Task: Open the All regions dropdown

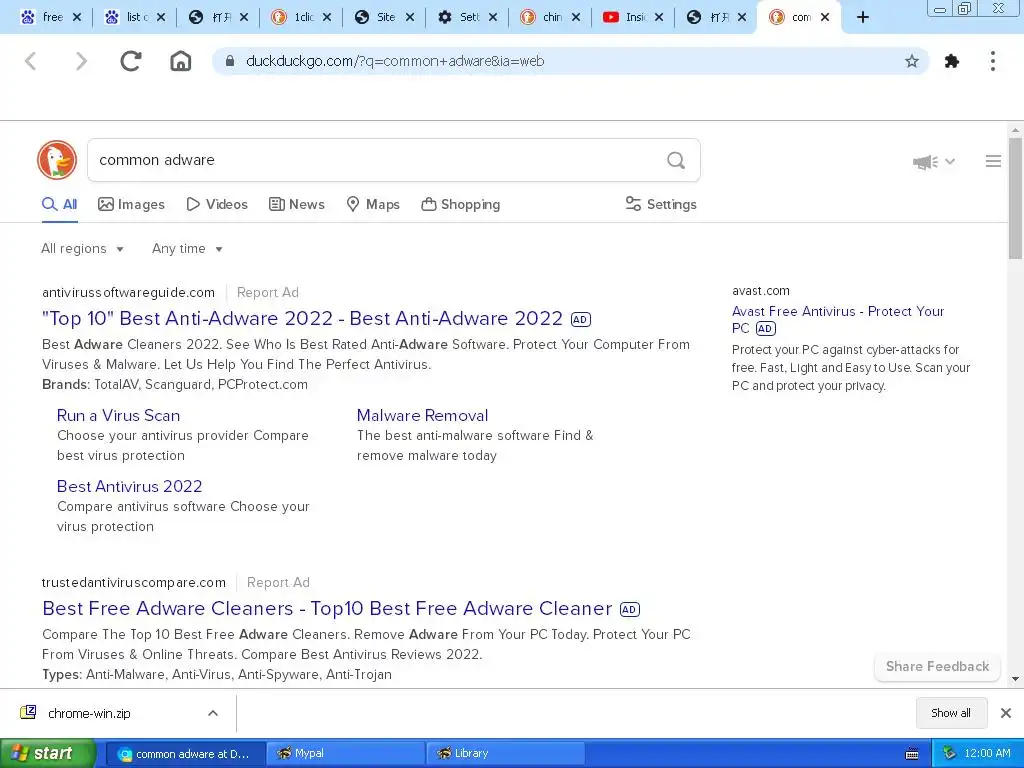Action: pos(82,249)
